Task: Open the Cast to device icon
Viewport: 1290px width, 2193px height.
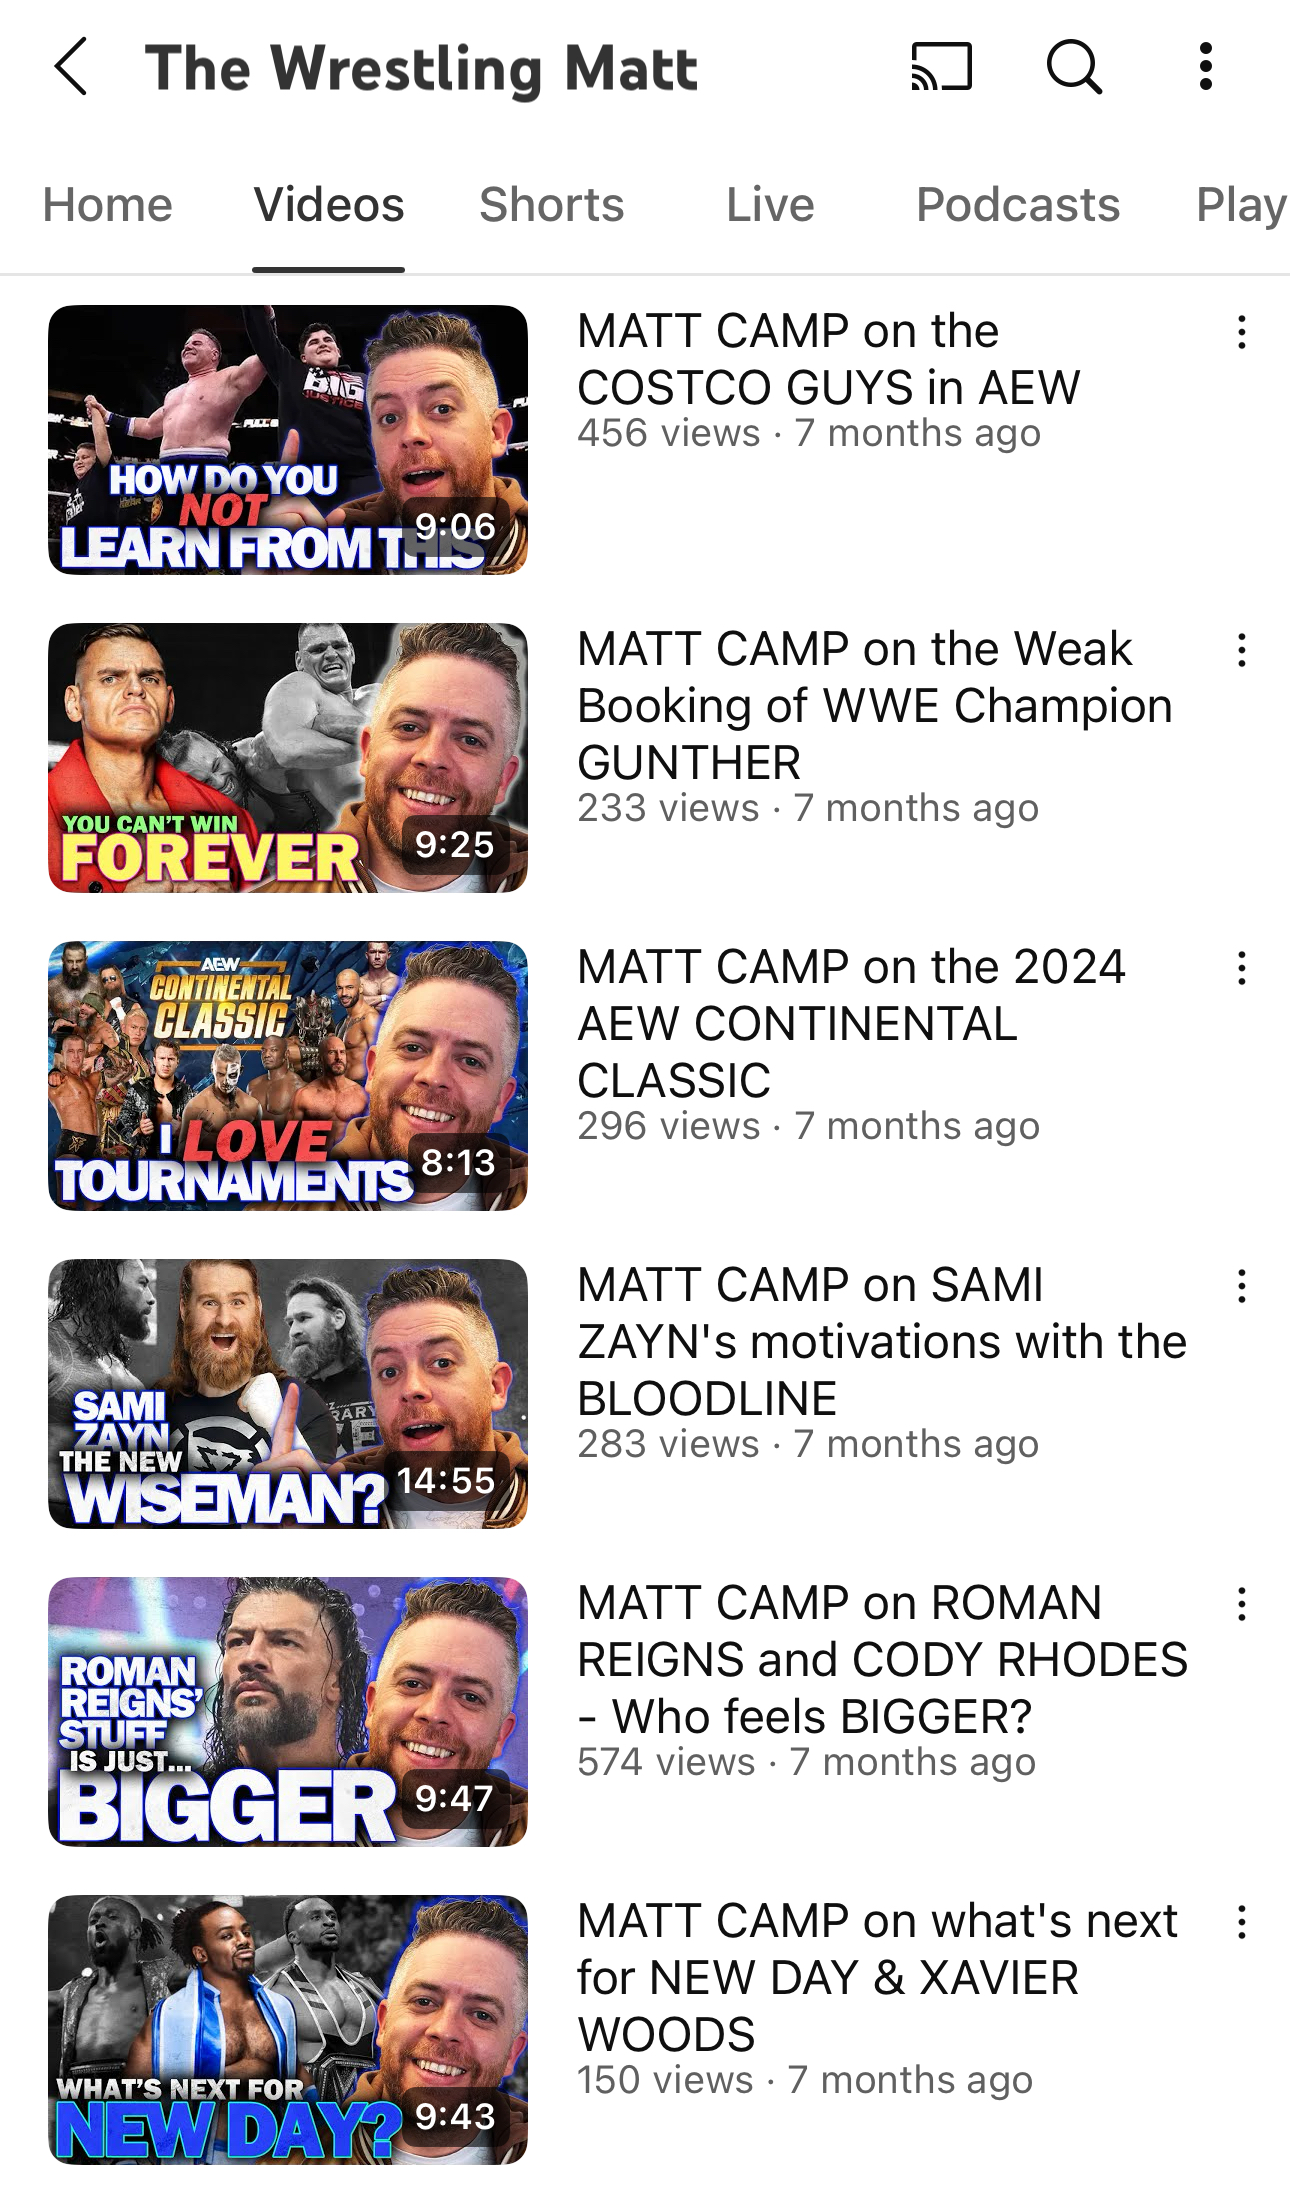Action: coord(941,67)
